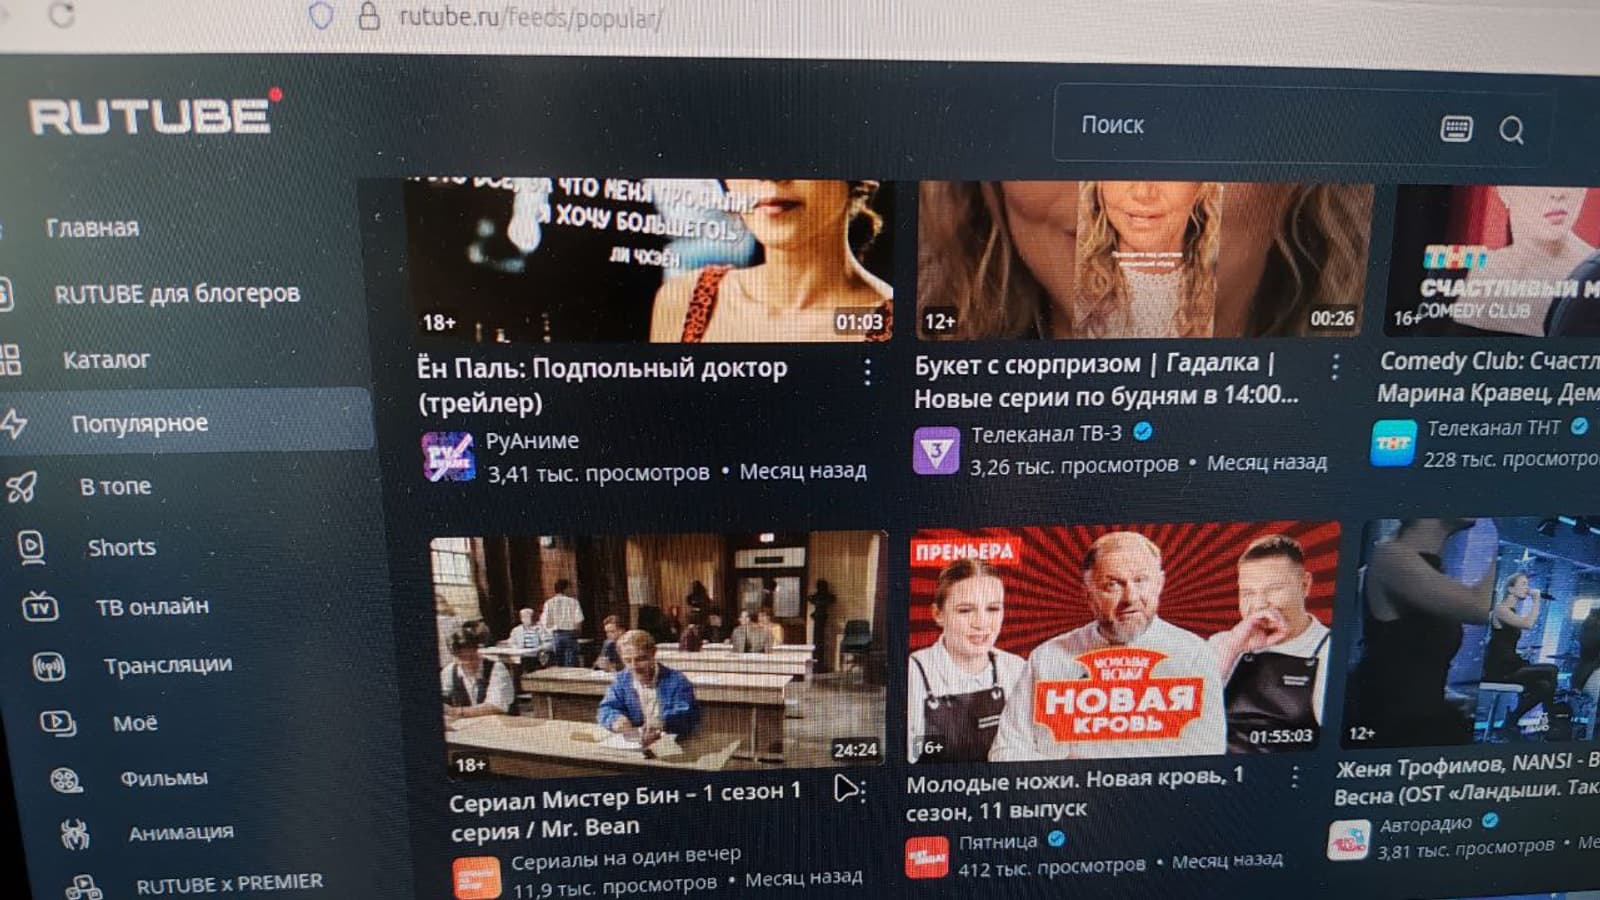The width and height of the screenshot is (1600, 900).
Task: Open the Телеканал ТНТ channel avatar
Action: coord(1393,443)
